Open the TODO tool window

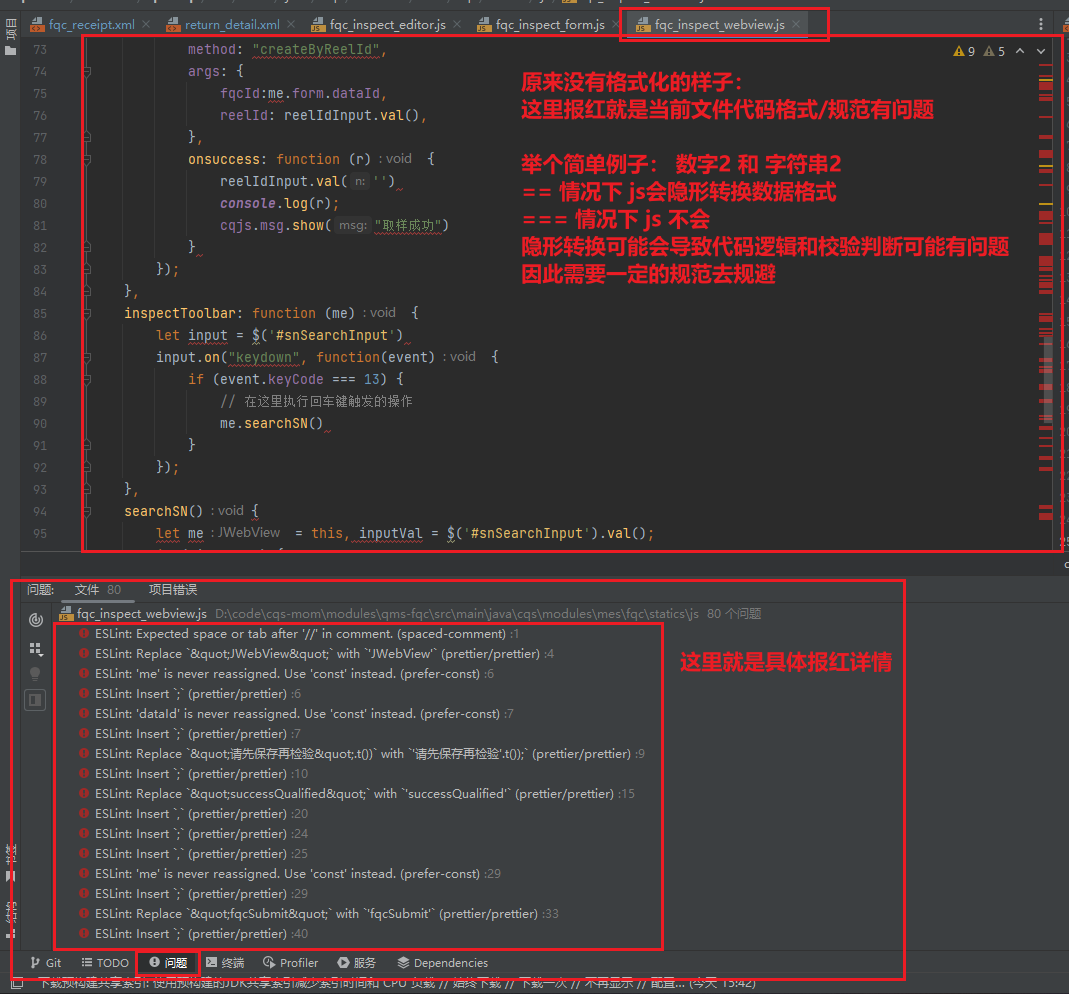105,963
